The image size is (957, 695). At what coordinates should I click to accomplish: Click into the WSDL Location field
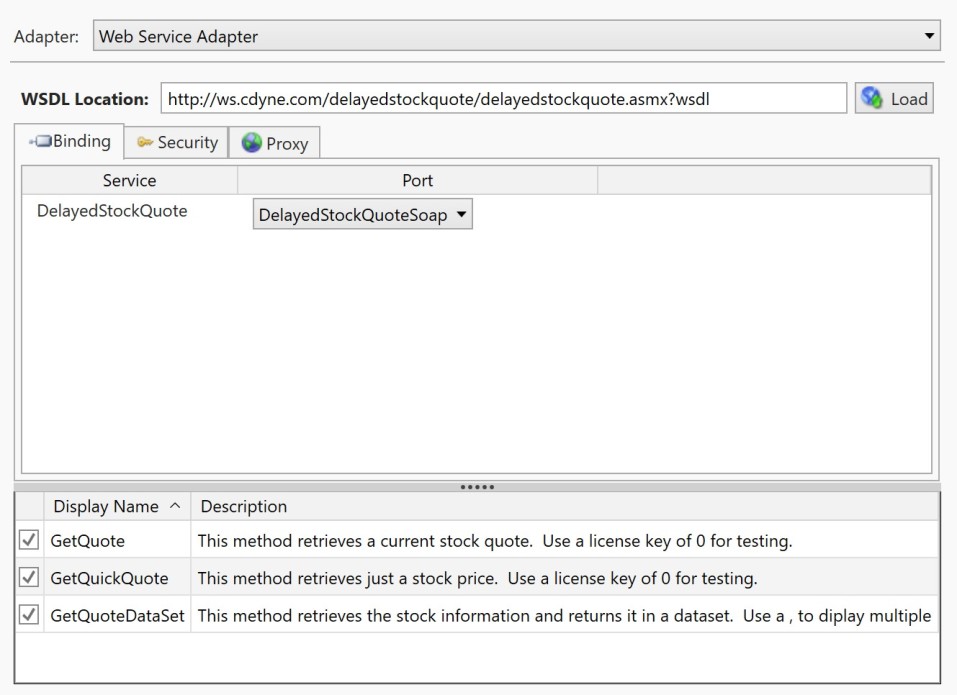click(503, 99)
